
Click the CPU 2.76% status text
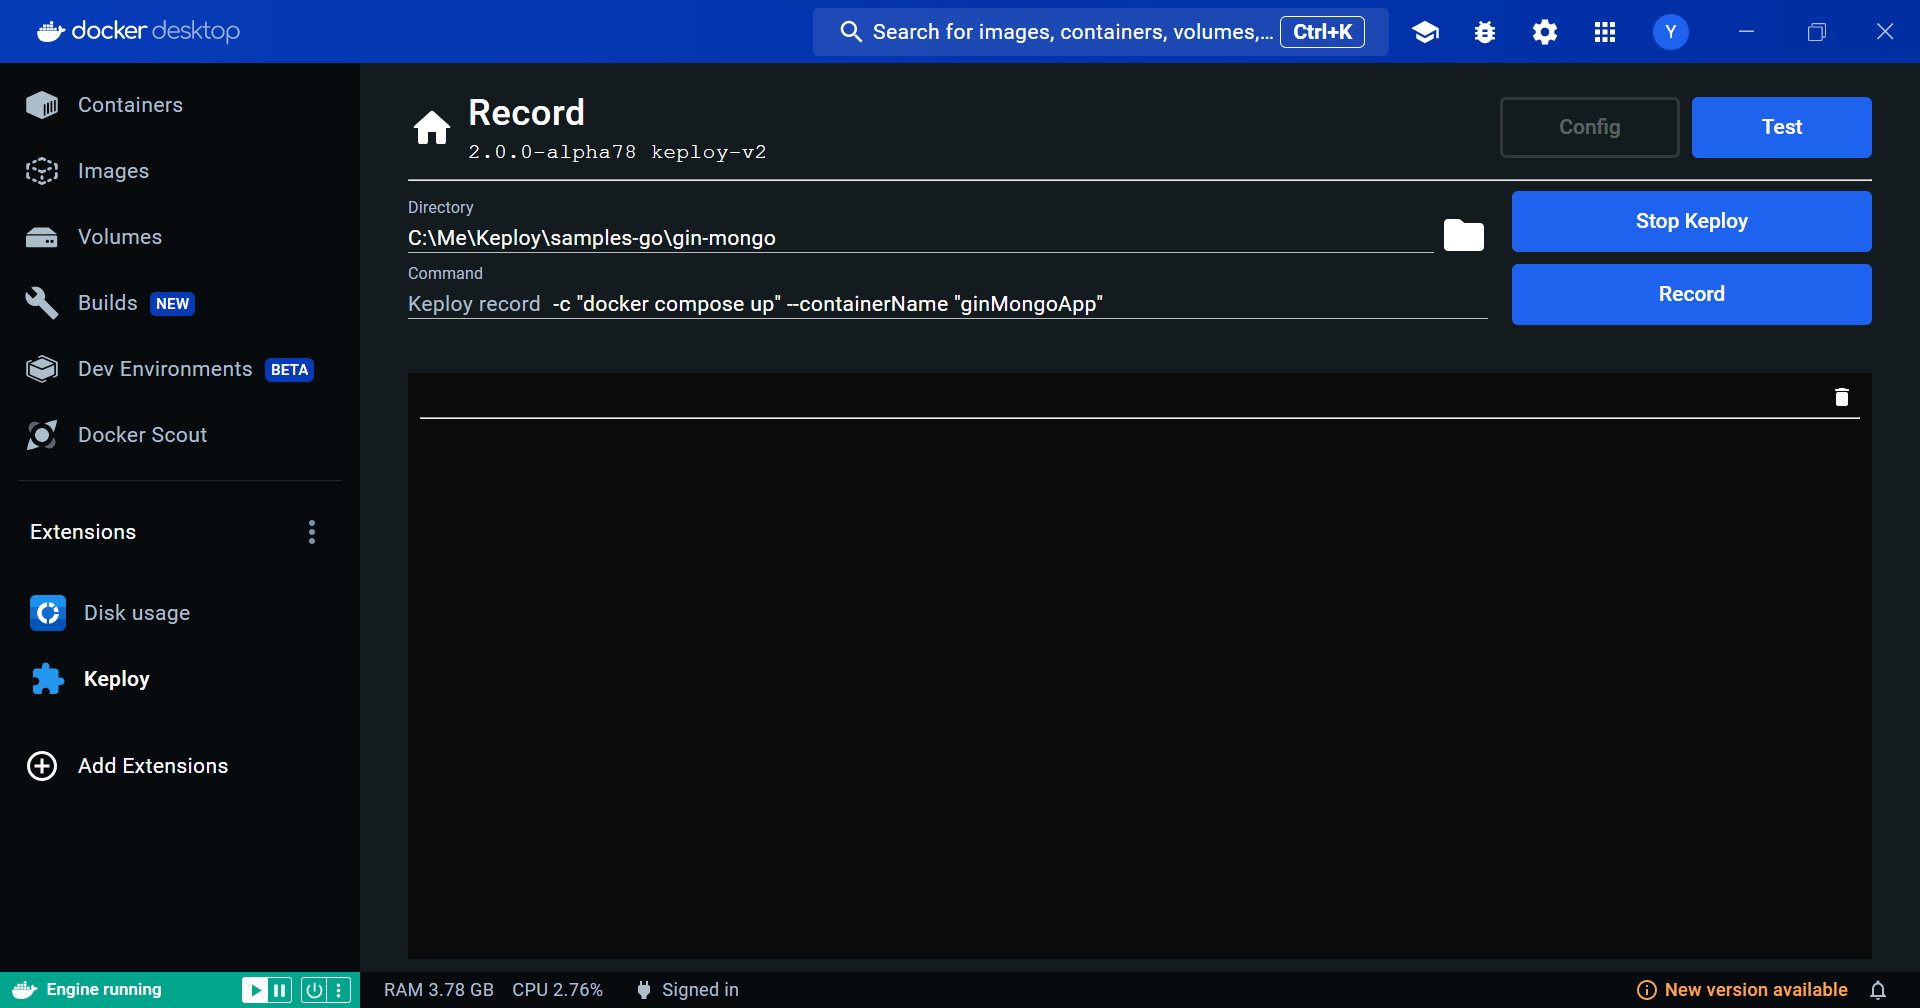[557, 990]
